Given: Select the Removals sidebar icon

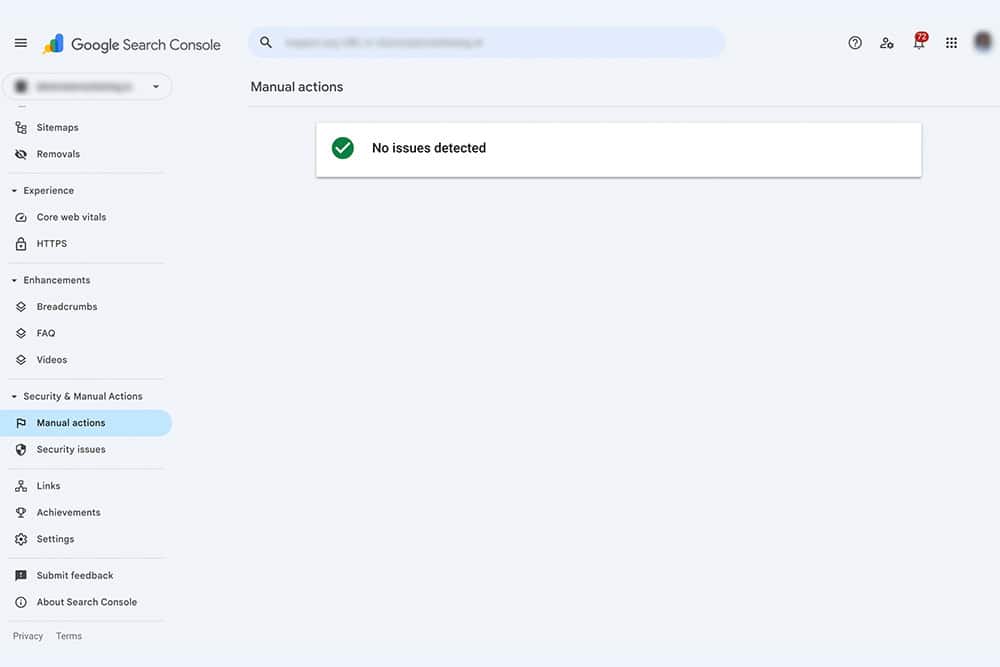Looking at the screenshot, I should [x=21, y=154].
